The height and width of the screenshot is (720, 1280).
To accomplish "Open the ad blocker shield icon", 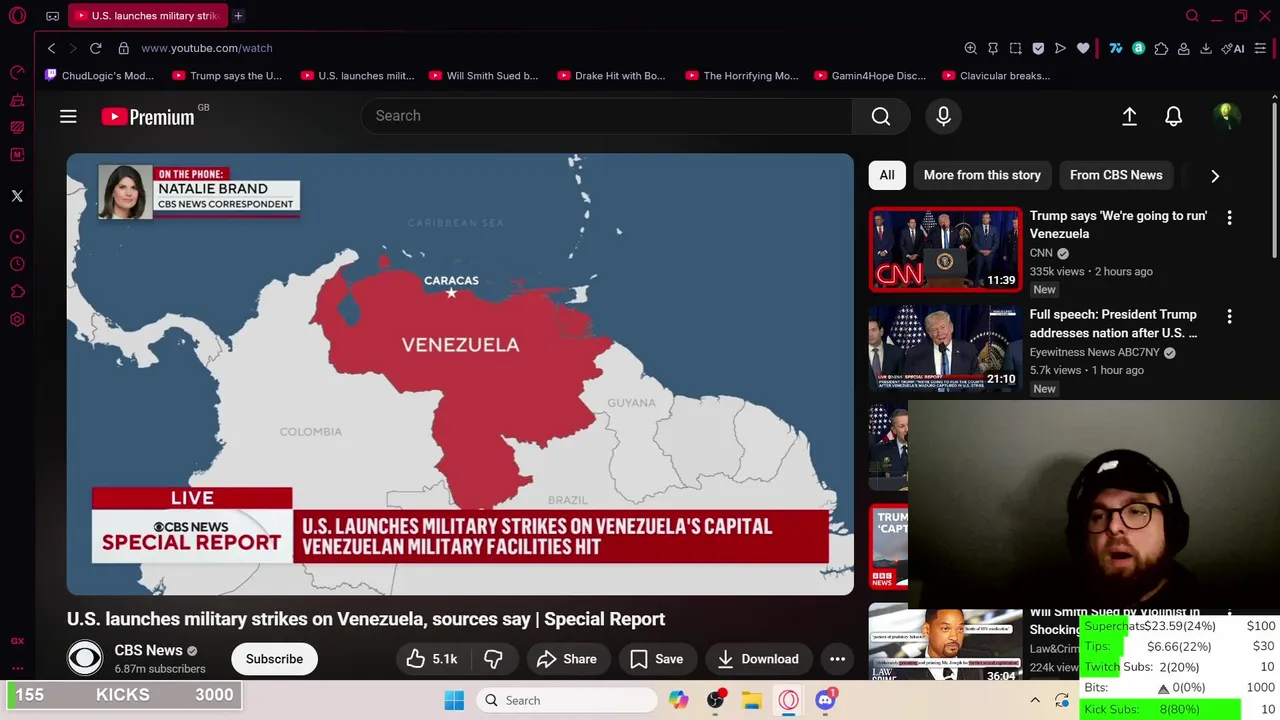I will (x=1038, y=48).
